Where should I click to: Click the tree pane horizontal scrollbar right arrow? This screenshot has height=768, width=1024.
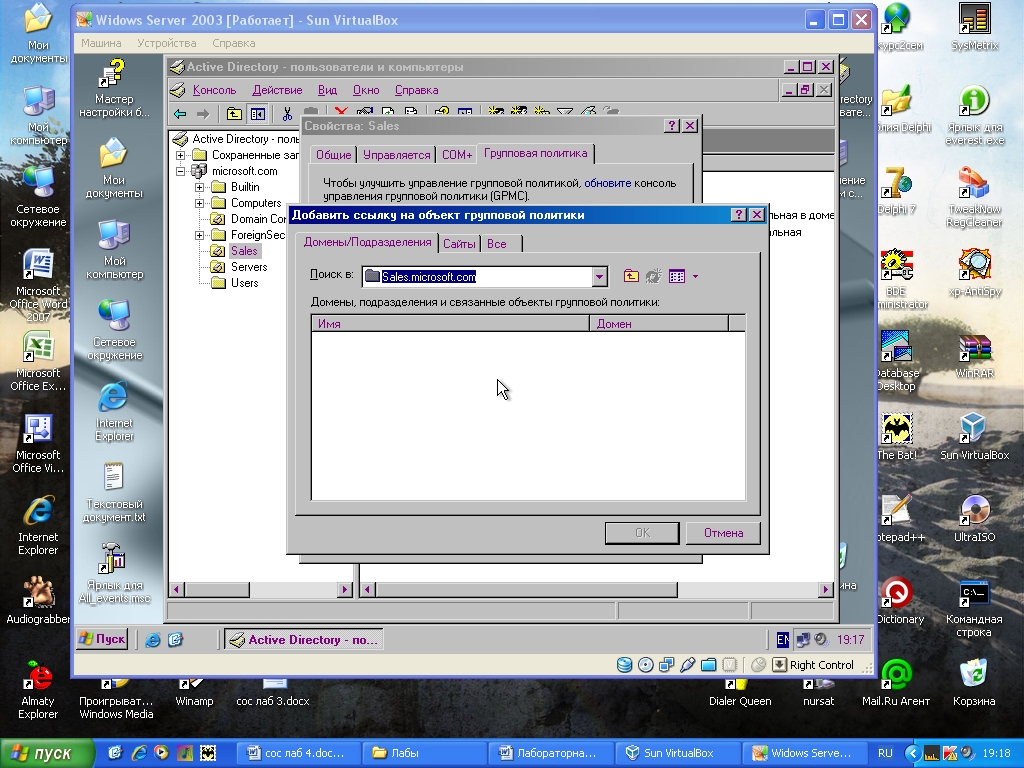coord(345,590)
